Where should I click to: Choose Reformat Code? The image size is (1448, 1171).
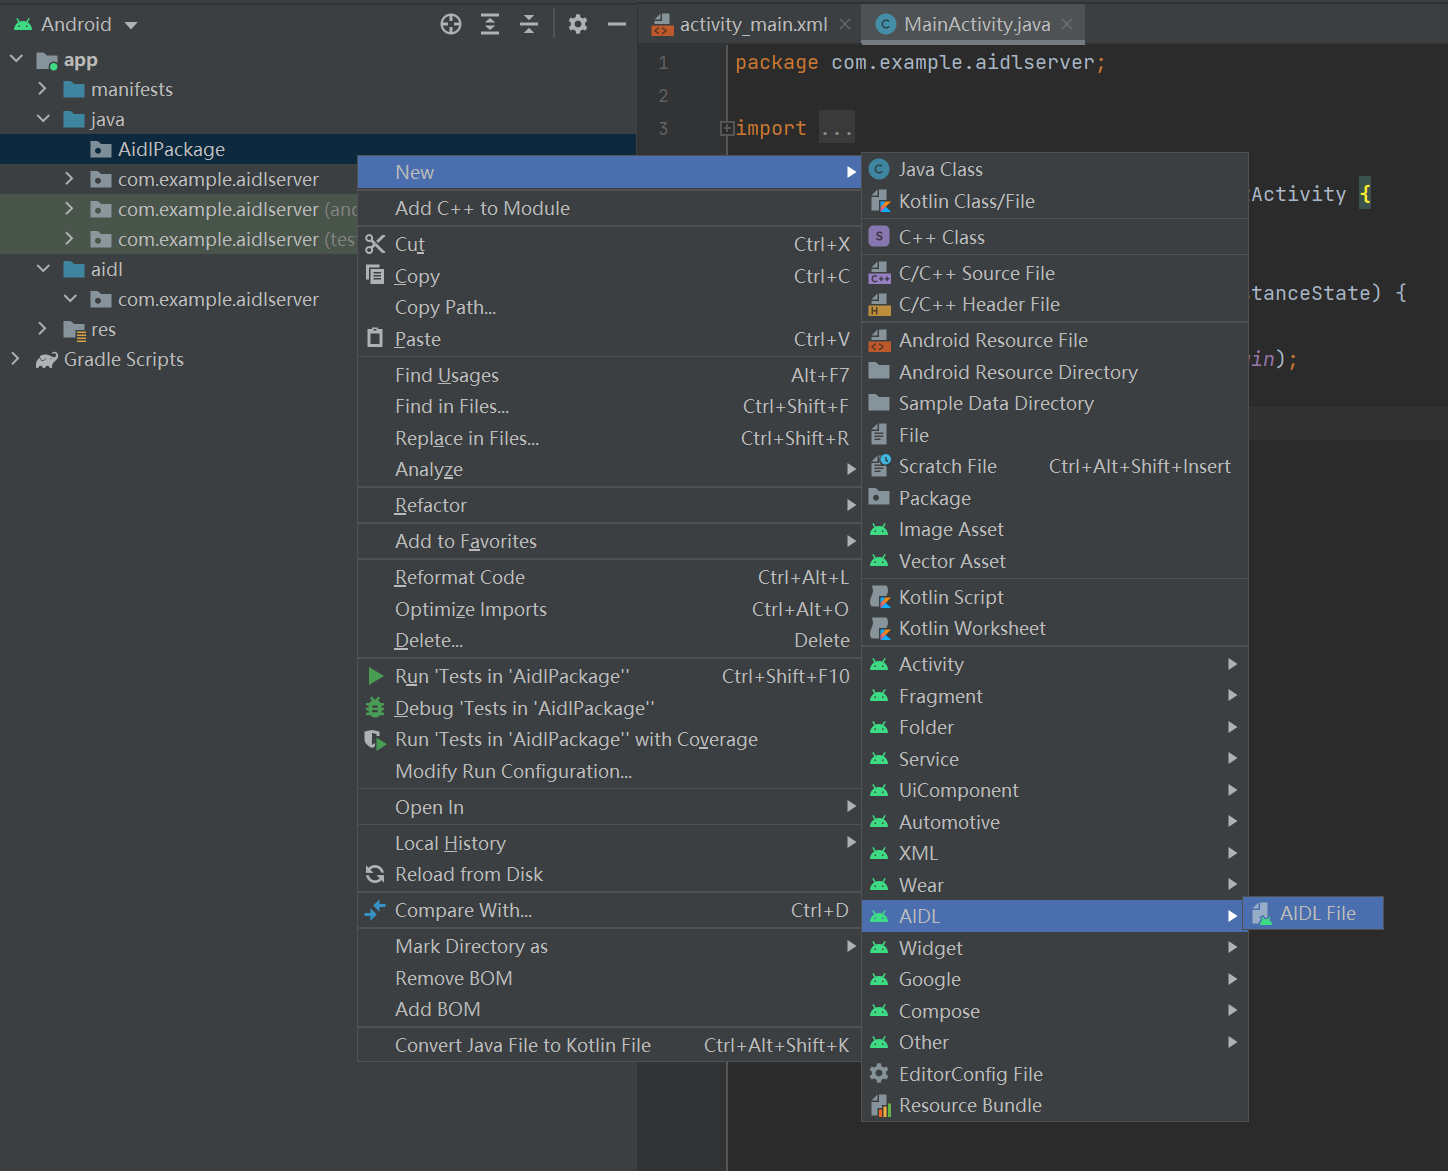609,577
